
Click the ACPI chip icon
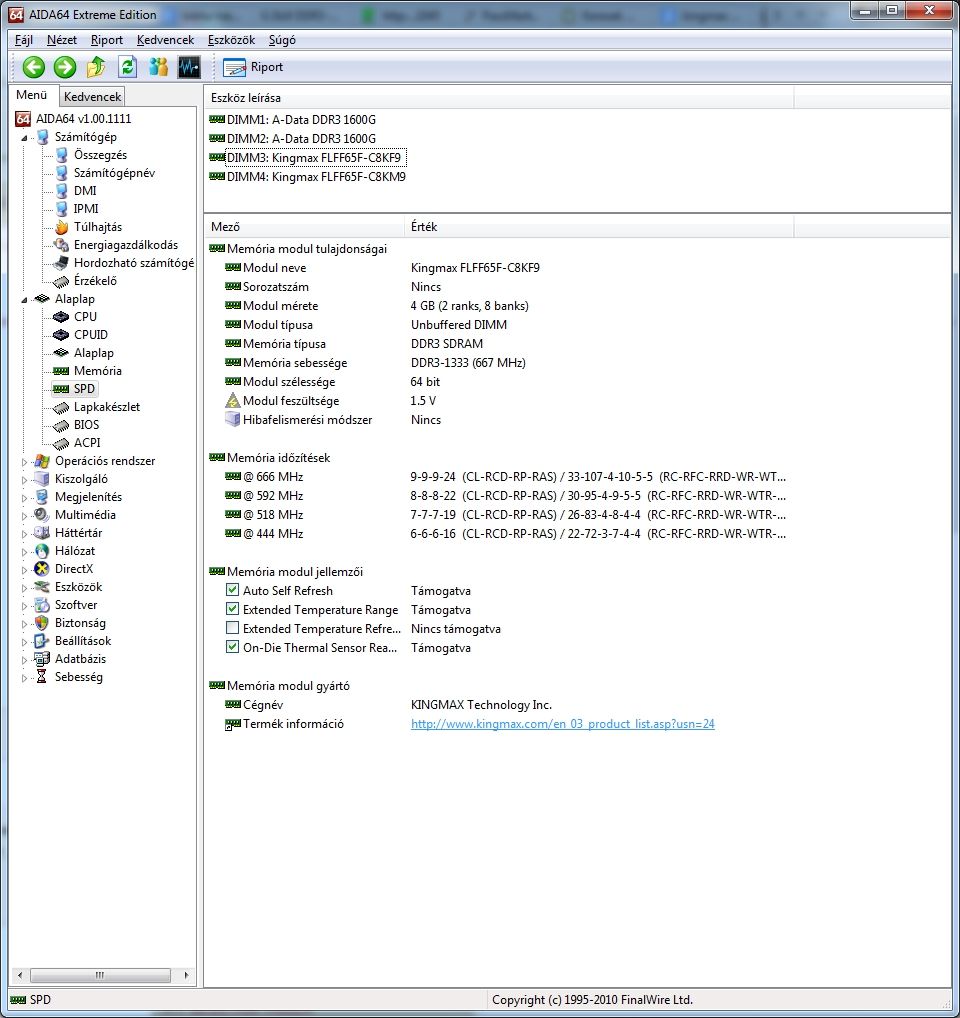tap(61, 443)
